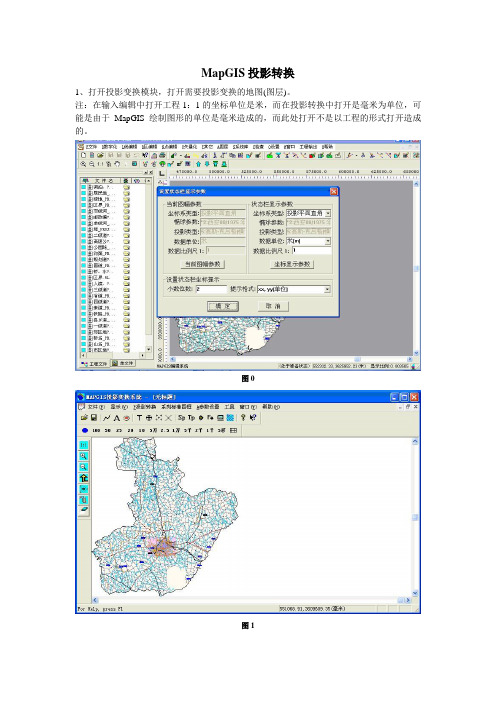The image size is (496, 702).
Task: Open the 数据单位 dropdown in the dialog
Action: [328, 241]
